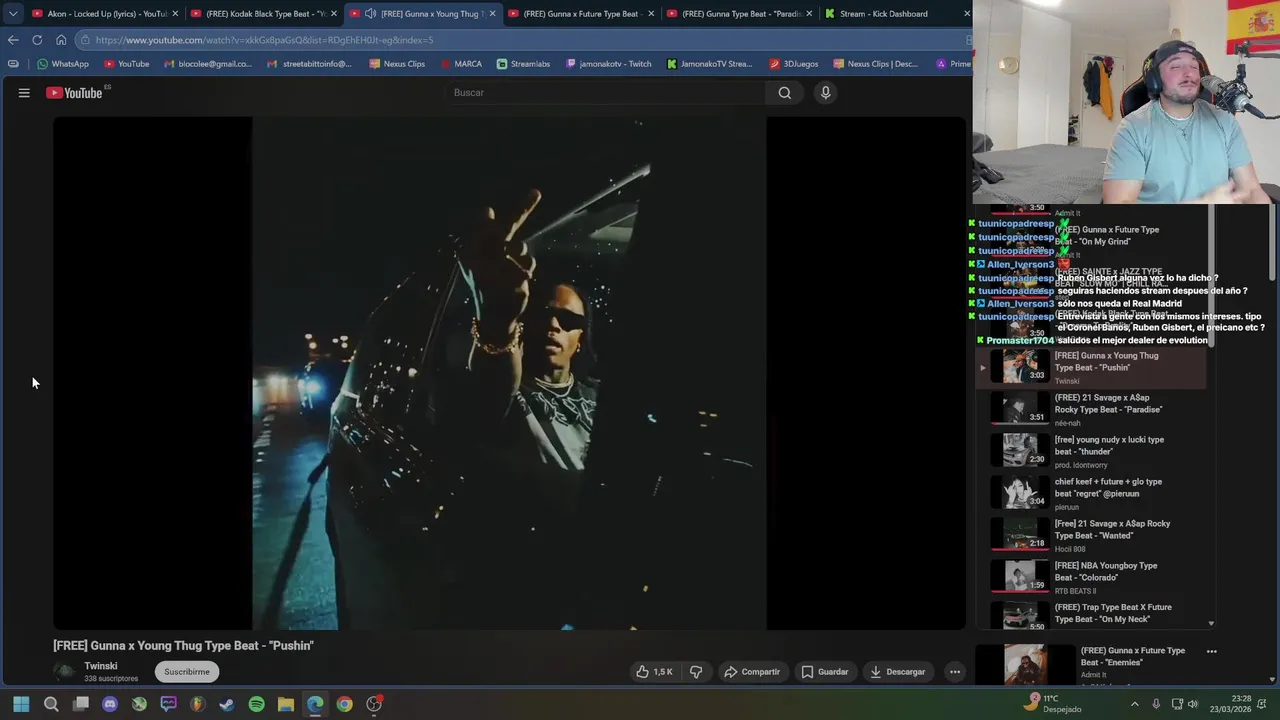
Task: Open the Windows Start menu
Action: pyautogui.click(x=21, y=704)
